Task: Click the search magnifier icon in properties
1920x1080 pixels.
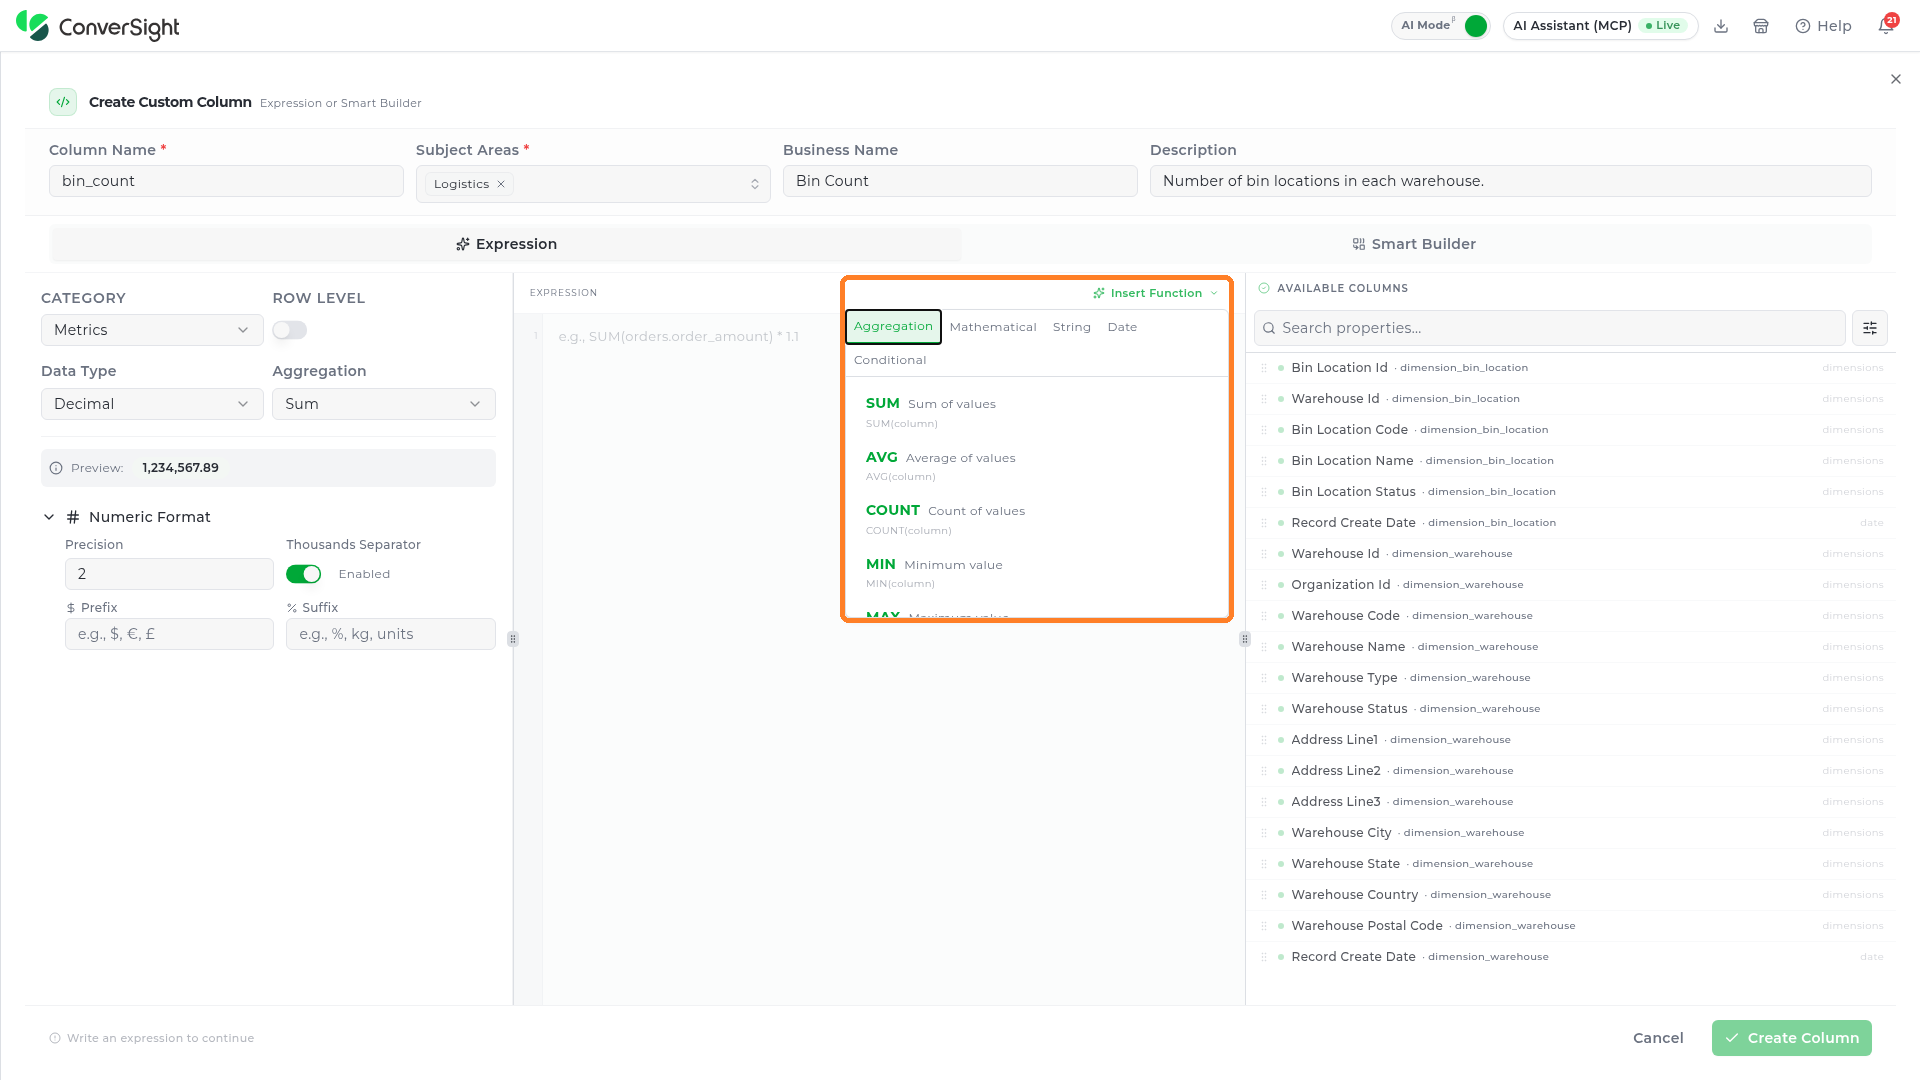Action: tap(1269, 328)
